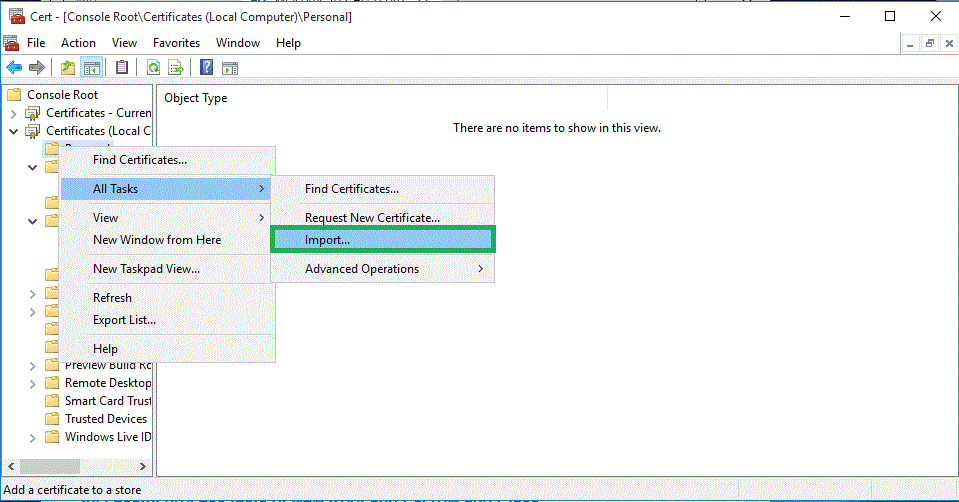
Task: Click the blue Help question mark icon
Action: 206,67
